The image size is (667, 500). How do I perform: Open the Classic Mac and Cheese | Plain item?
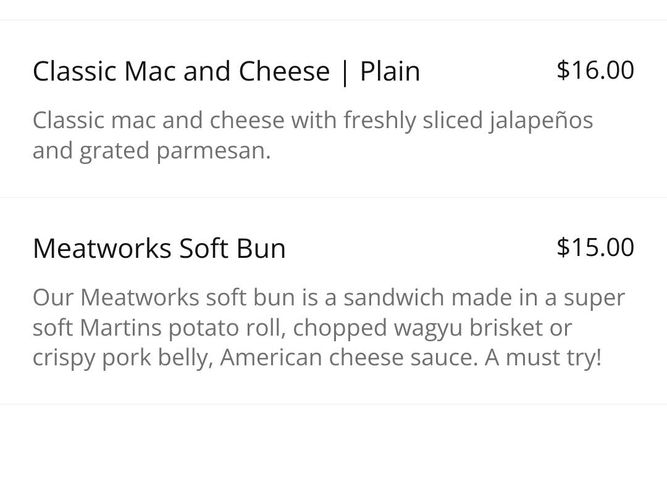click(226, 72)
